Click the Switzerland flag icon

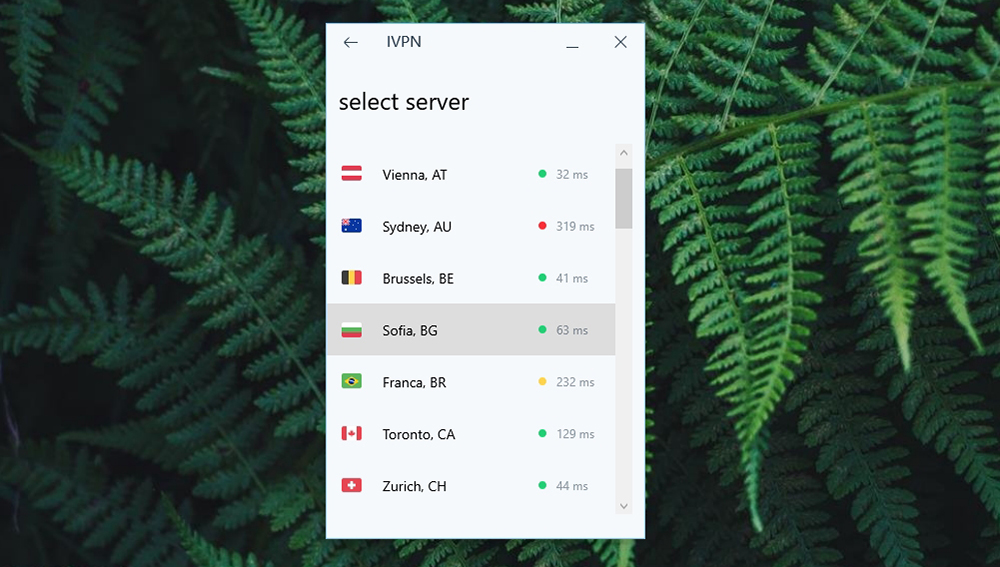pyautogui.click(x=351, y=485)
